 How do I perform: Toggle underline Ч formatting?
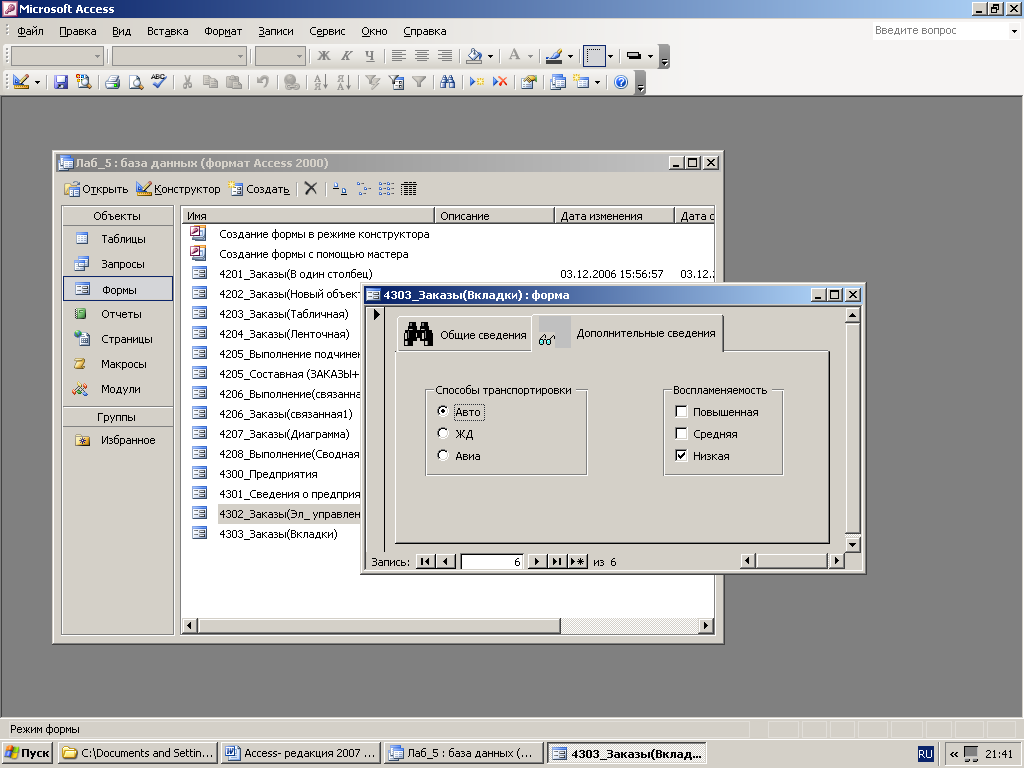pyautogui.click(x=370, y=56)
